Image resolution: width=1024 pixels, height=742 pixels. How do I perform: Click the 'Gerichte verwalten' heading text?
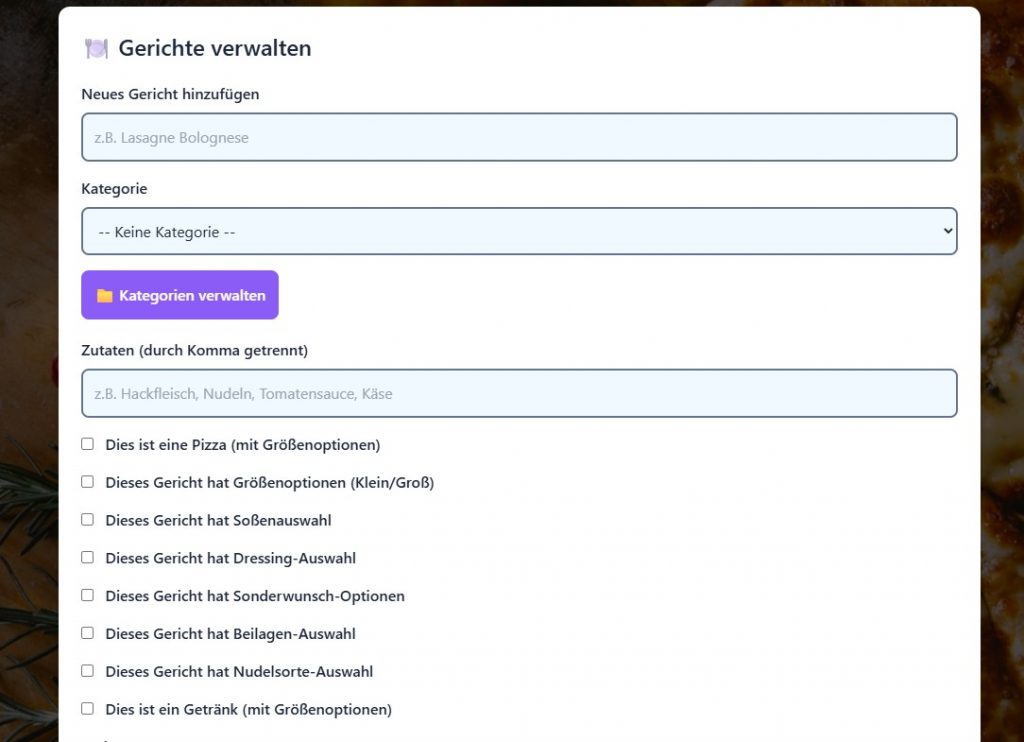coord(214,48)
